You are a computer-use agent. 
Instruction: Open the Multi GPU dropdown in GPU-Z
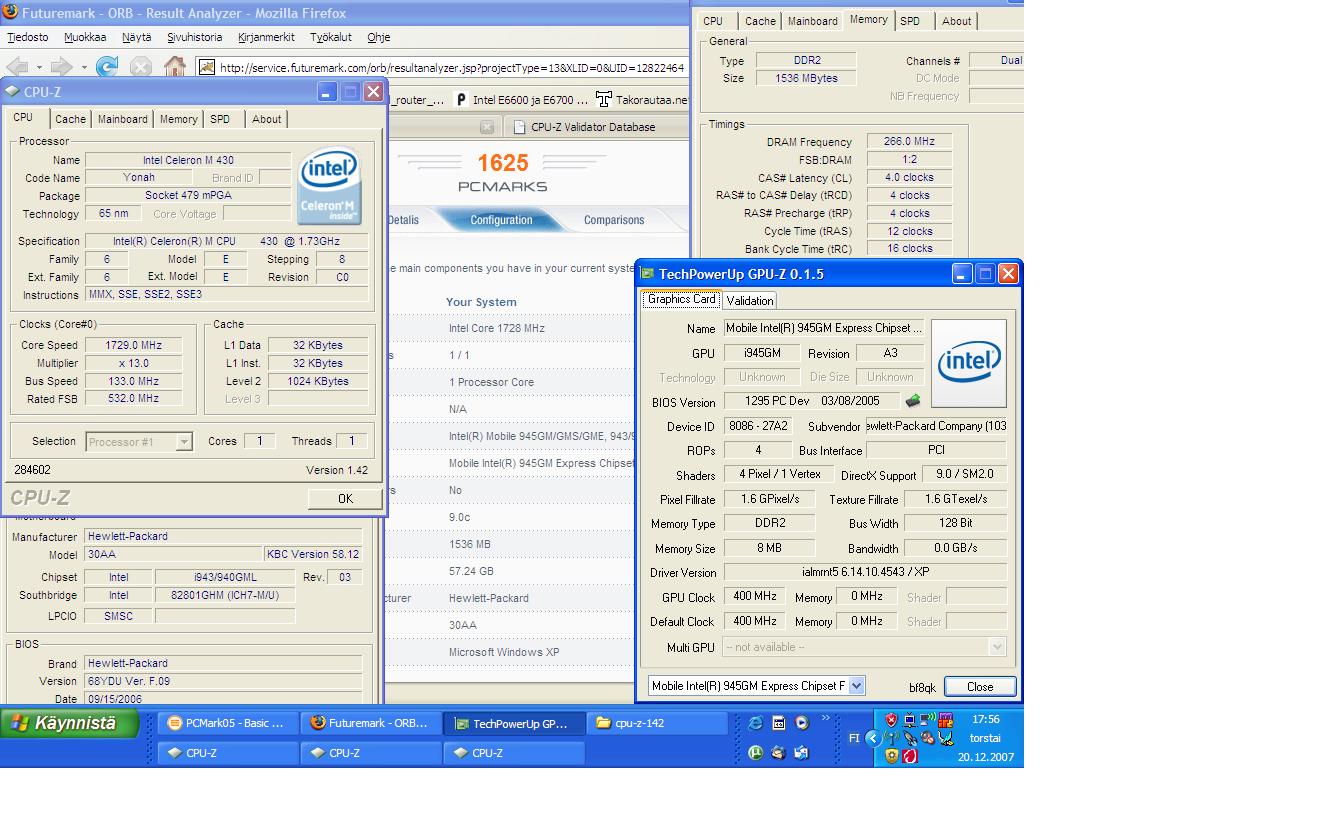pyautogui.click(x=997, y=647)
